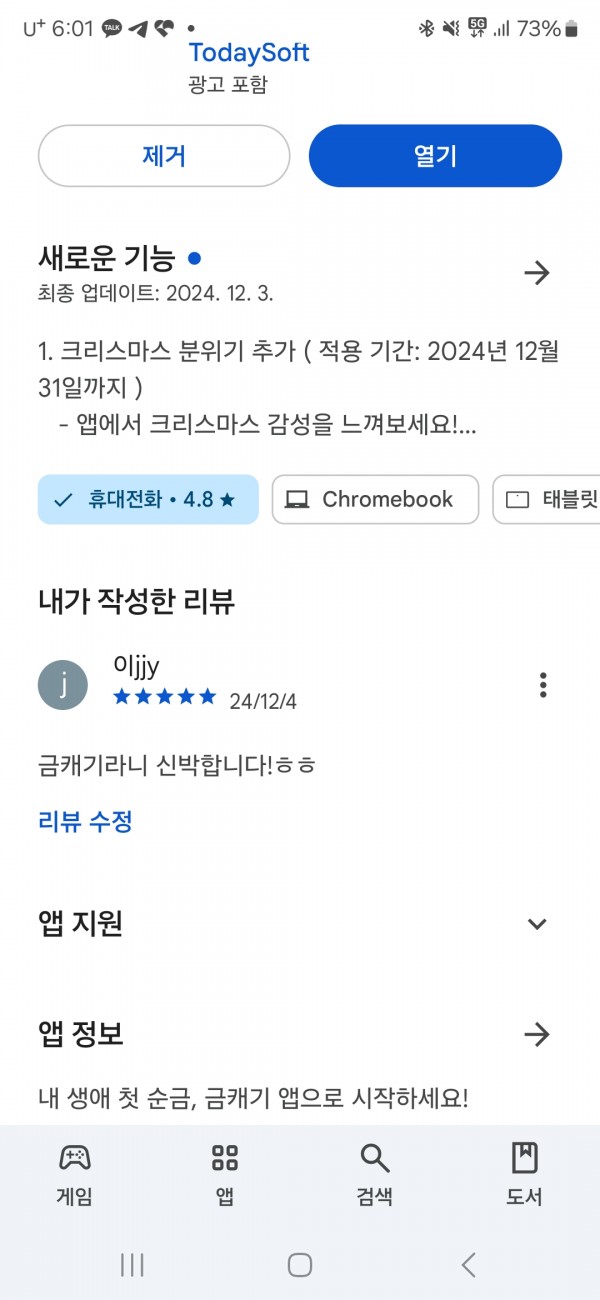Tap the 리뷰 수정 link

(85, 822)
